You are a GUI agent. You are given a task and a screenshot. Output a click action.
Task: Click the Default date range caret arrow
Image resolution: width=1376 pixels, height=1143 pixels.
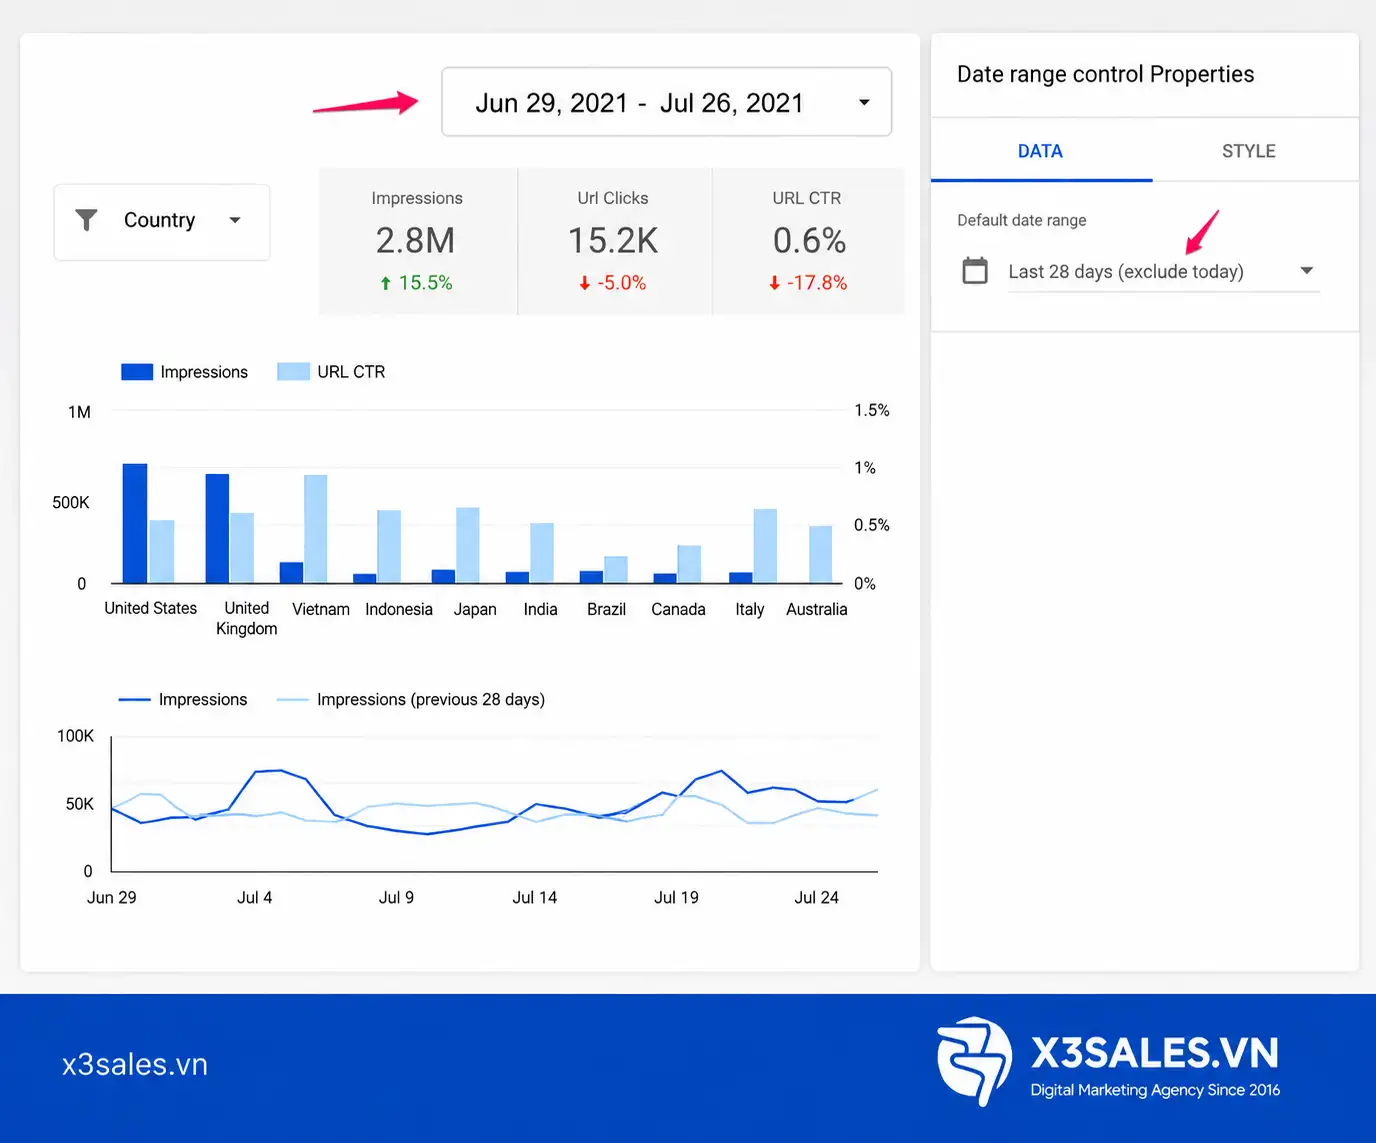point(1306,271)
